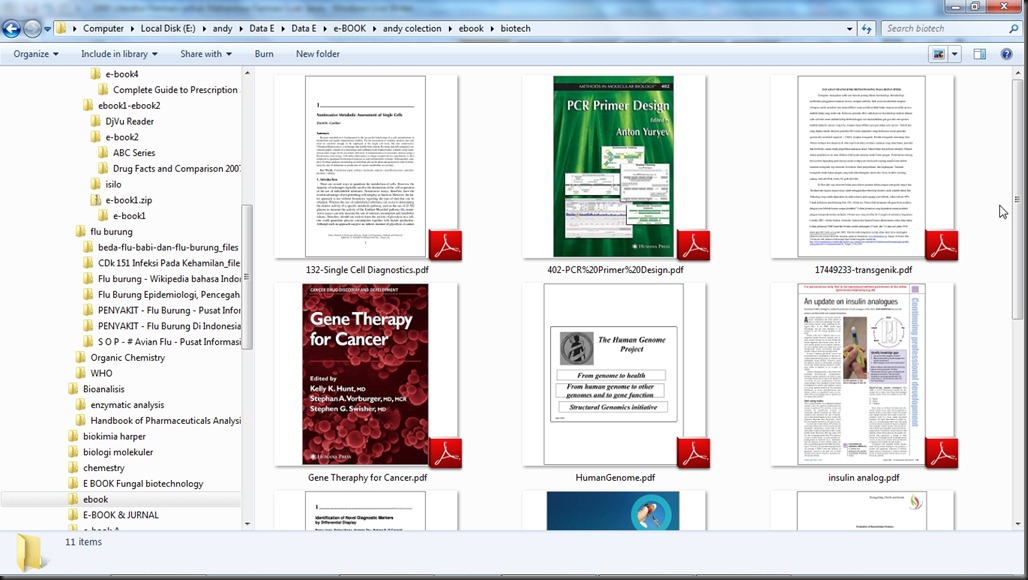Image resolution: width=1028 pixels, height=580 pixels.
Task: Click E BOOK Fungal biotechnology folder icon
Action: pyautogui.click(x=73, y=483)
